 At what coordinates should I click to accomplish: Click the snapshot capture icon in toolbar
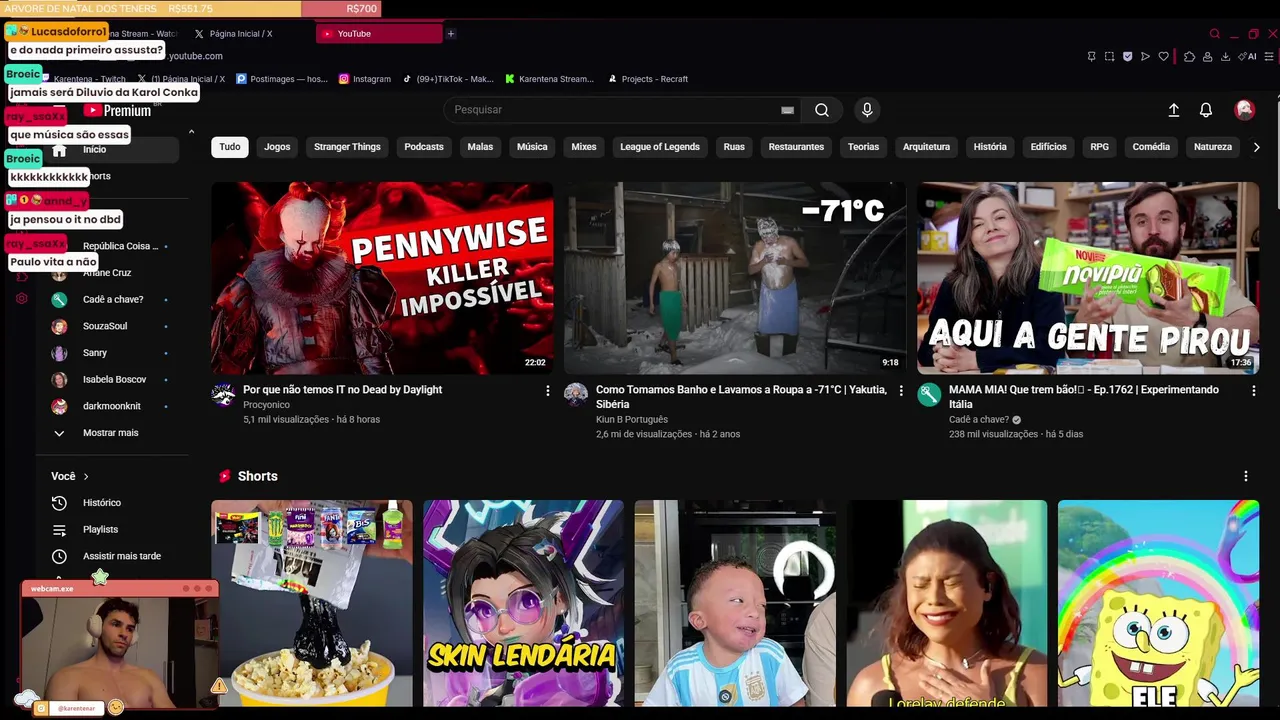[1109, 57]
